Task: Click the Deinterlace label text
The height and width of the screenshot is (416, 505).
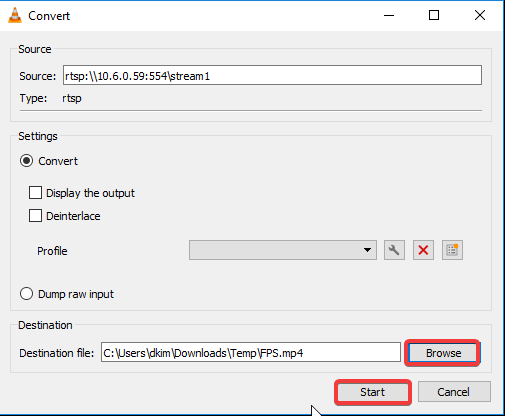Action: click(x=73, y=216)
